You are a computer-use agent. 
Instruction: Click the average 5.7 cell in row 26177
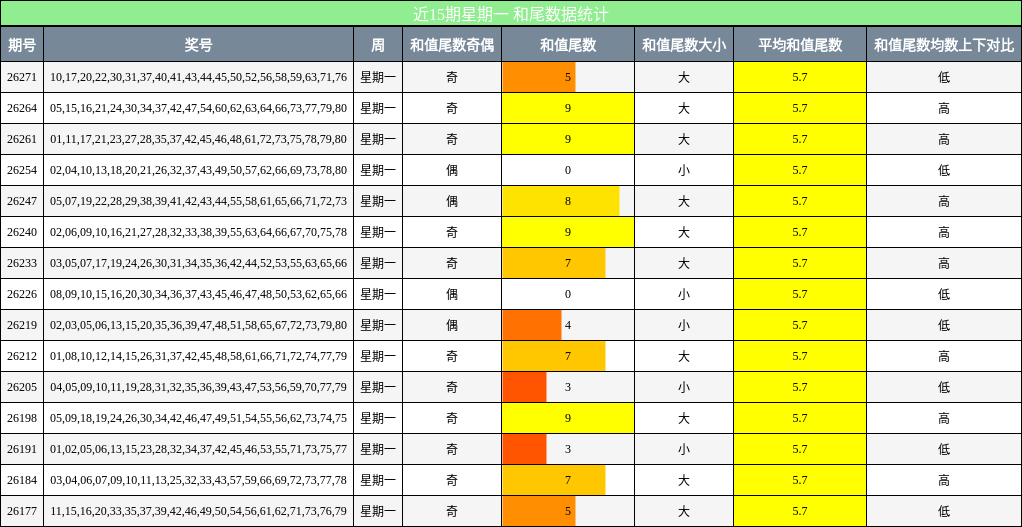click(x=800, y=511)
